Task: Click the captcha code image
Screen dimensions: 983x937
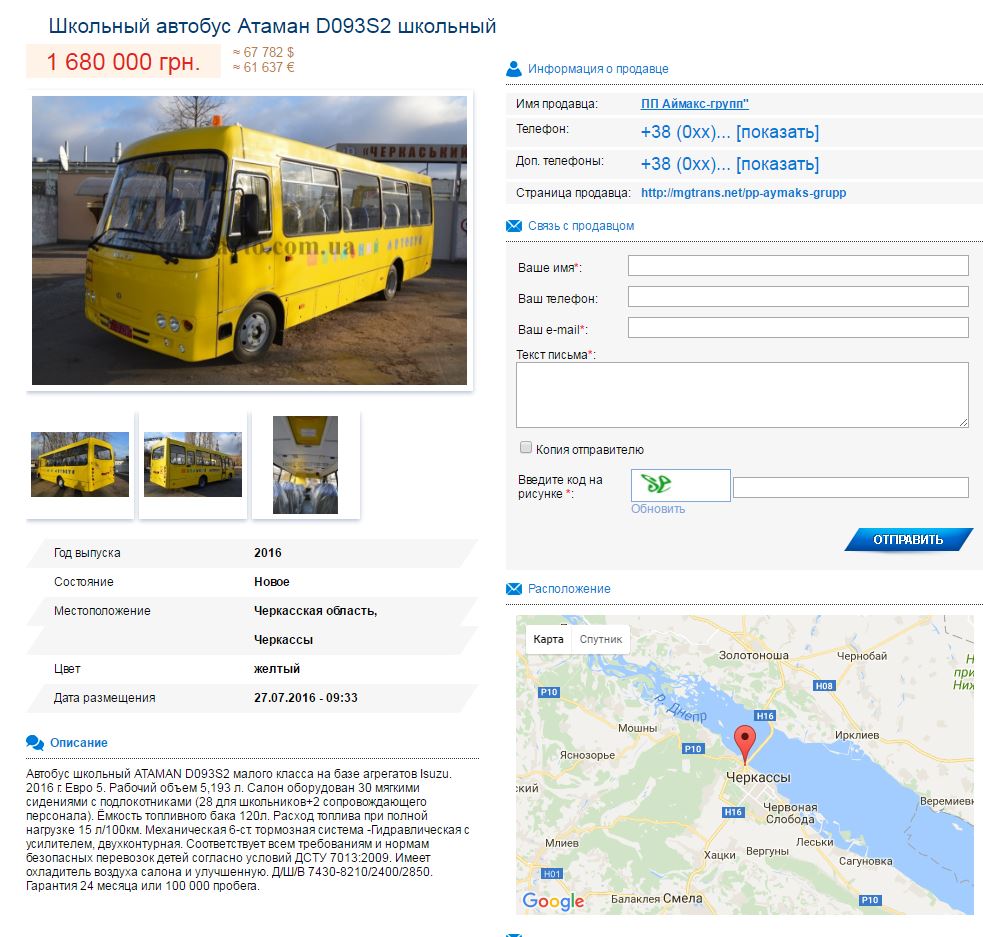Action: (x=680, y=485)
